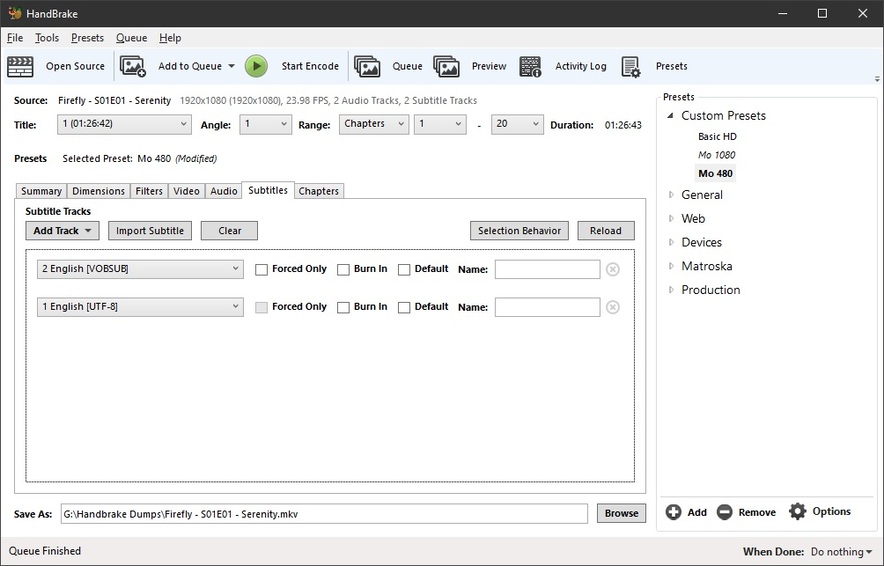Click the green Start Encode play icon
The height and width of the screenshot is (566, 884).
256,66
